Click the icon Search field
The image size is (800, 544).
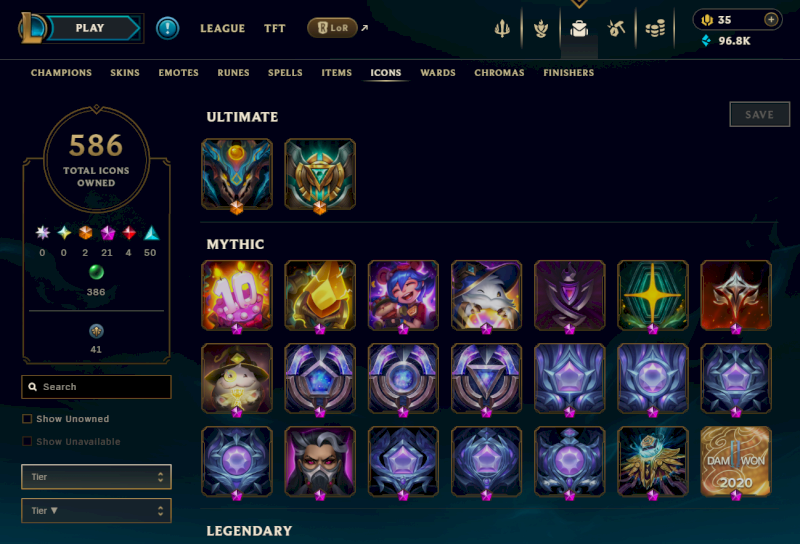tap(96, 387)
